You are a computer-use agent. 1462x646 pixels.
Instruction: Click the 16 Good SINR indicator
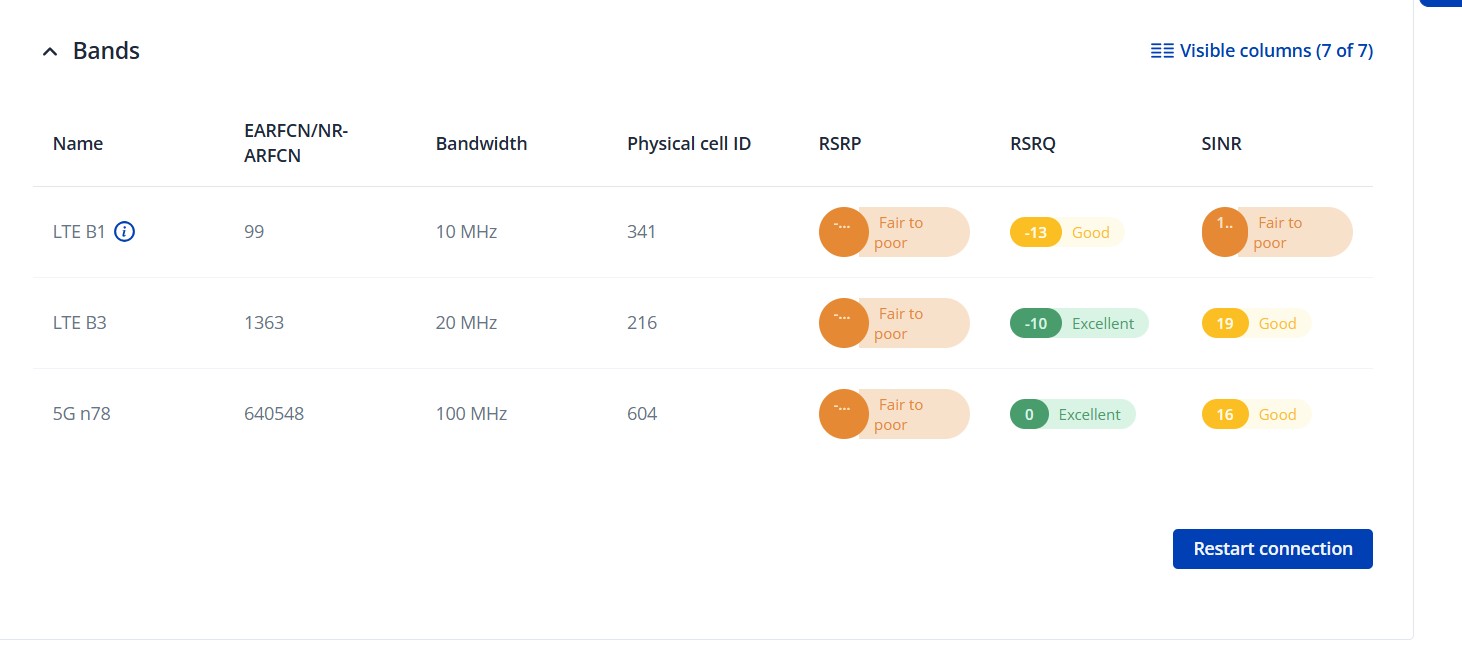click(x=1255, y=414)
